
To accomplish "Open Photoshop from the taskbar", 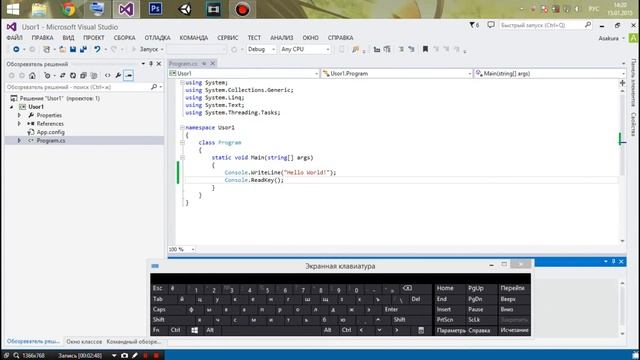I will pos(155,9).
